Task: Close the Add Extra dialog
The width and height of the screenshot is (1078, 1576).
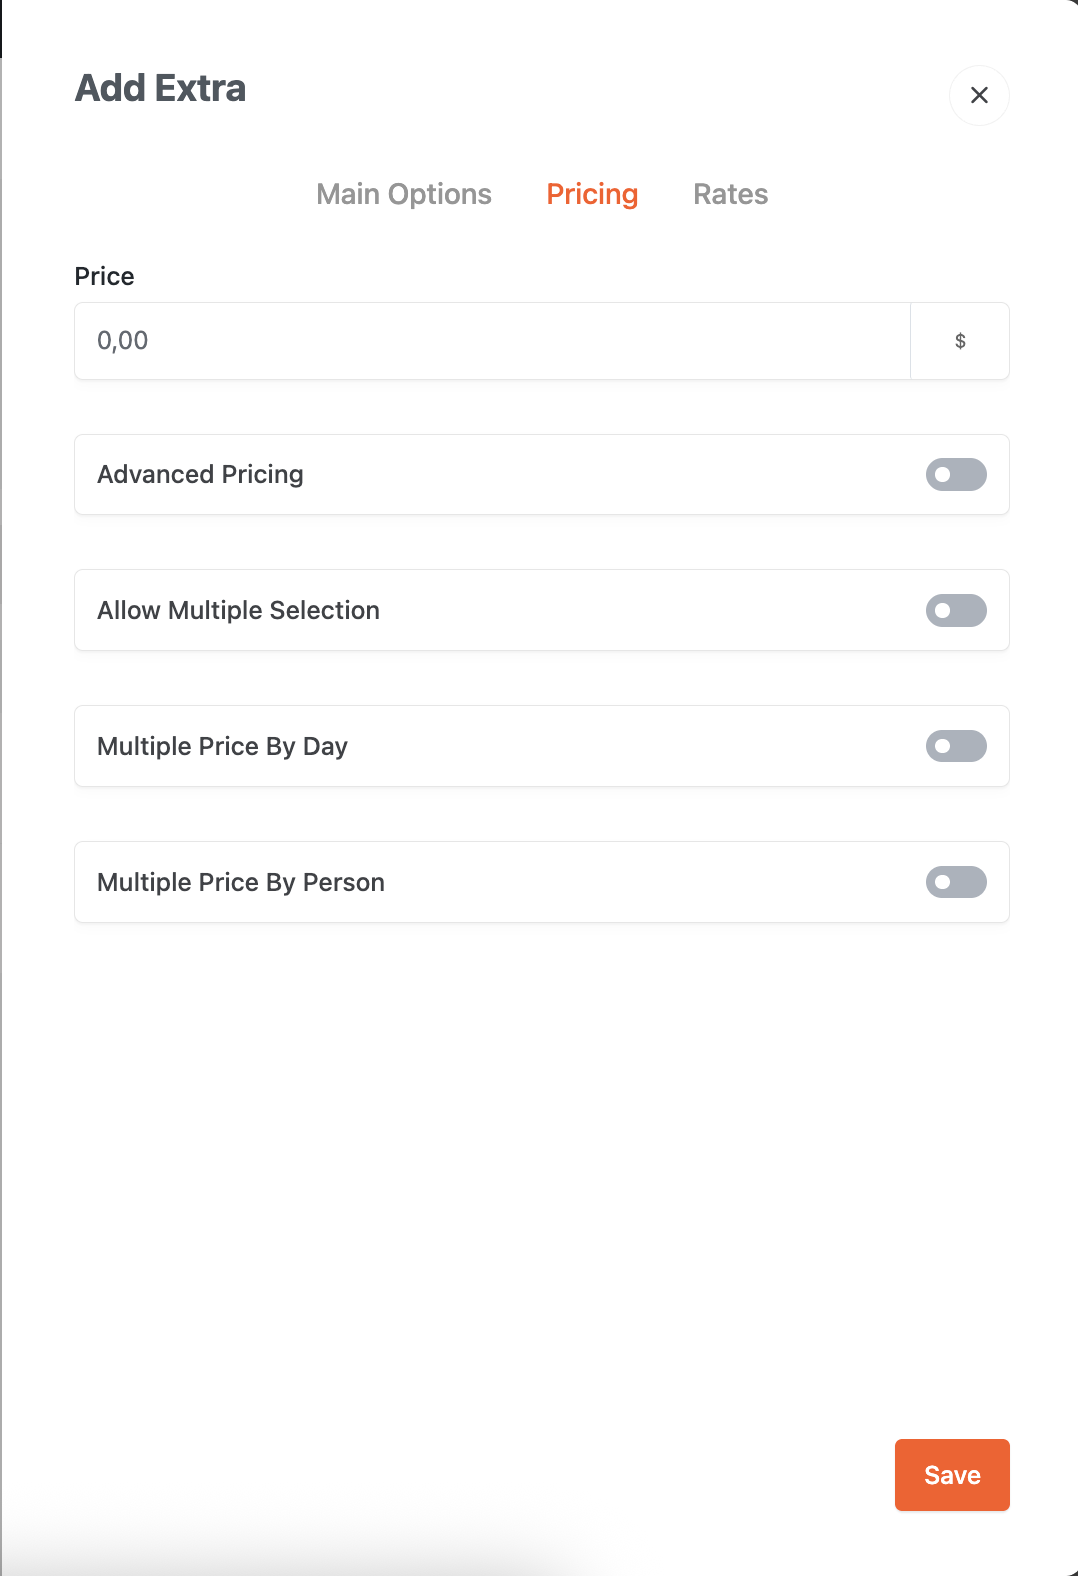Action: pos(979,95)
